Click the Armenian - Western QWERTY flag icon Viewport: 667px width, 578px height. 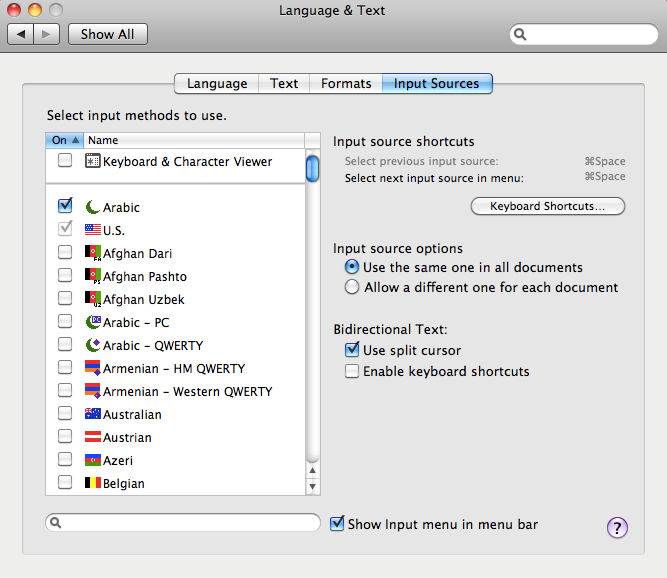[92, 391]
